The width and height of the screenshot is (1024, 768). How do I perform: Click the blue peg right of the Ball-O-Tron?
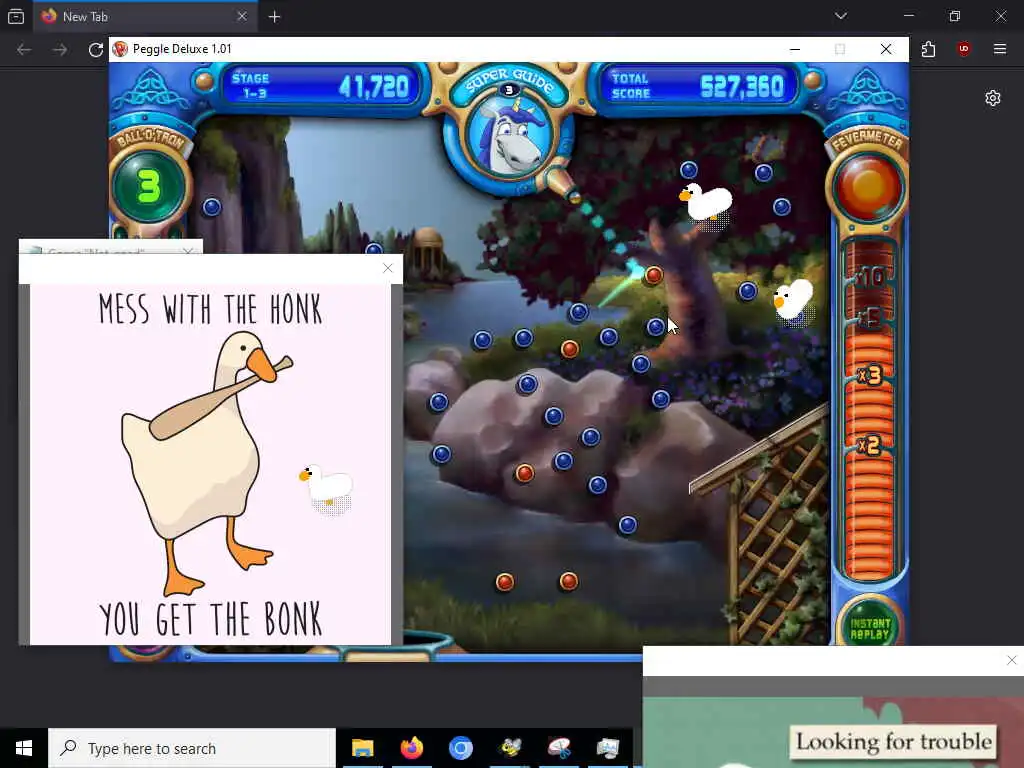[x=212, y=207]
